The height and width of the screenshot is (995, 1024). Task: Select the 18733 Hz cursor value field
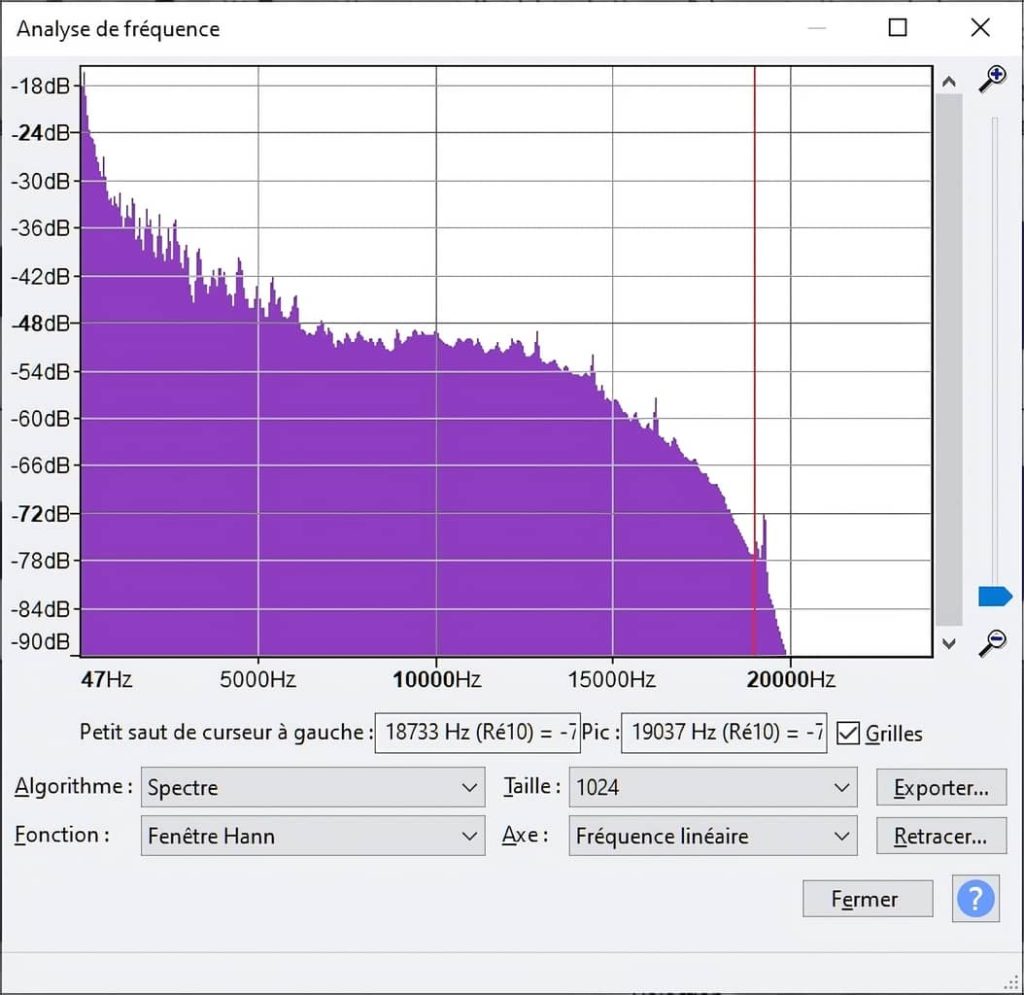[x=478, y=733]
